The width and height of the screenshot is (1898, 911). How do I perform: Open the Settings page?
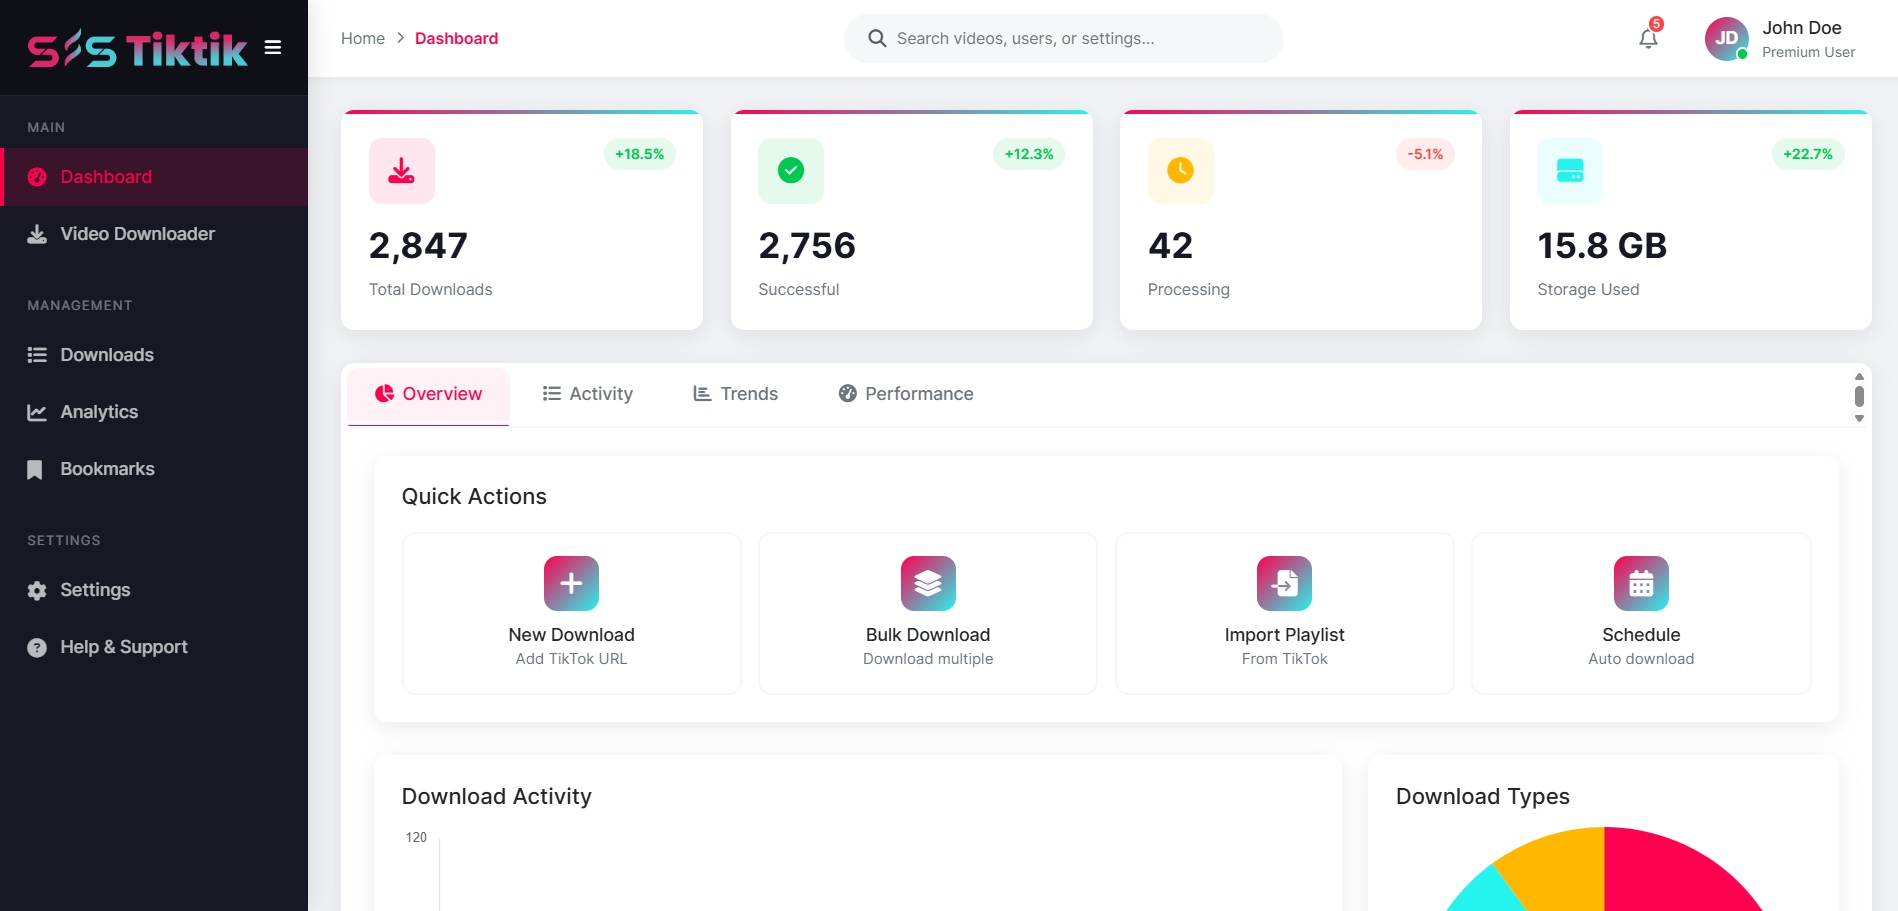(94, 590)
